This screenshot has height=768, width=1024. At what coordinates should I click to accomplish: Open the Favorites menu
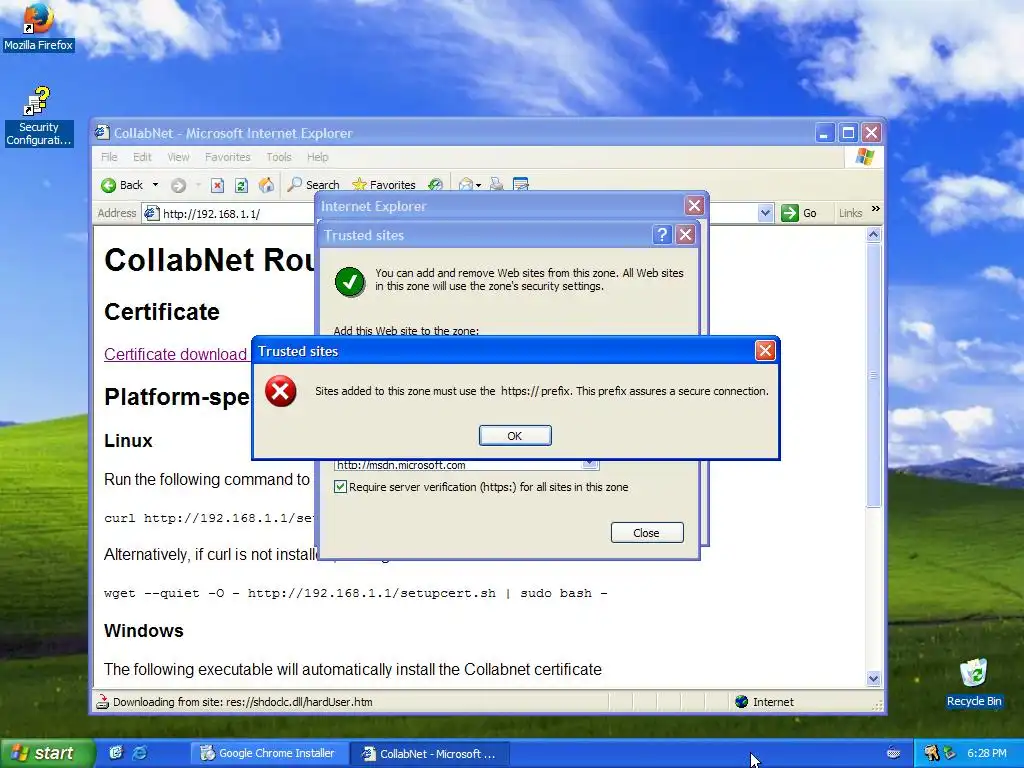[x=227, y=157]
